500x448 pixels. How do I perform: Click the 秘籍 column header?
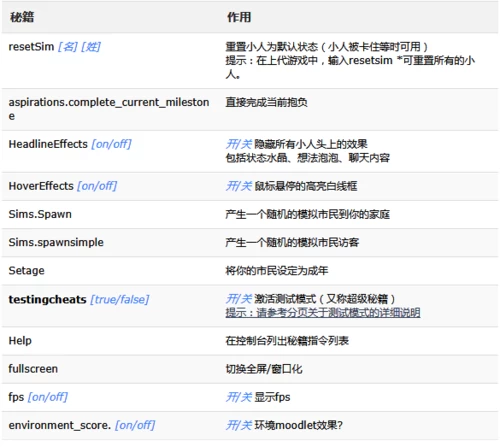[x=22, y=17]
